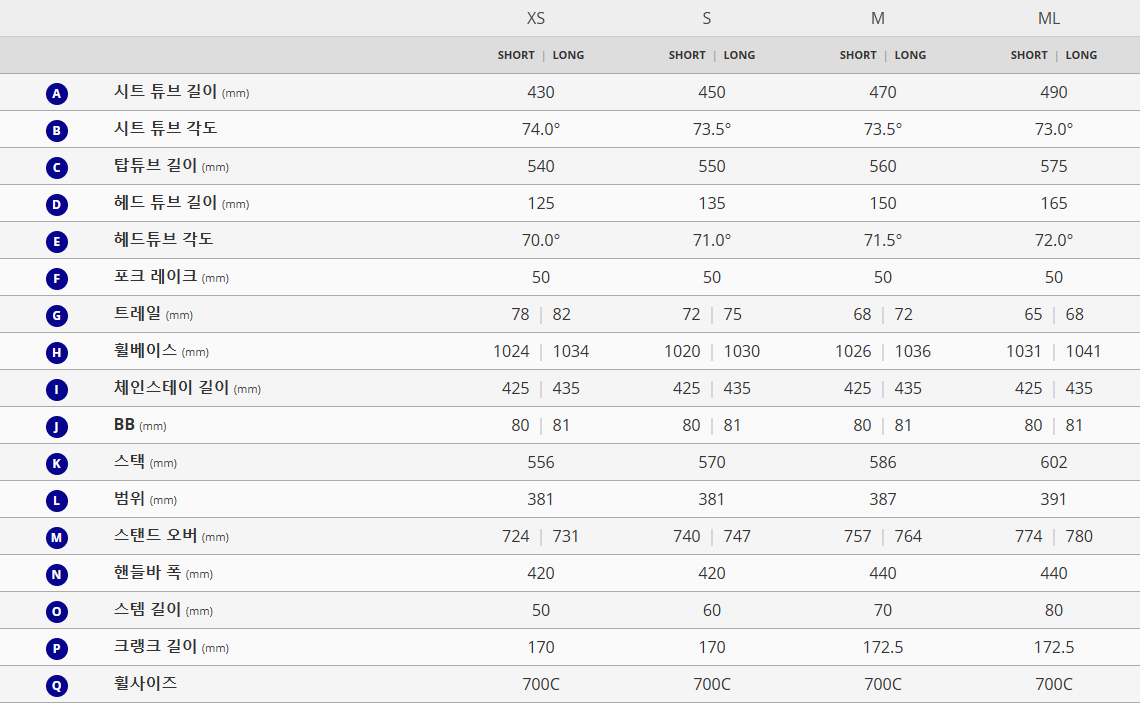Select the XS size column header
The width and height of the screenshot is (1142, 703).
click(x=535, y=18)
